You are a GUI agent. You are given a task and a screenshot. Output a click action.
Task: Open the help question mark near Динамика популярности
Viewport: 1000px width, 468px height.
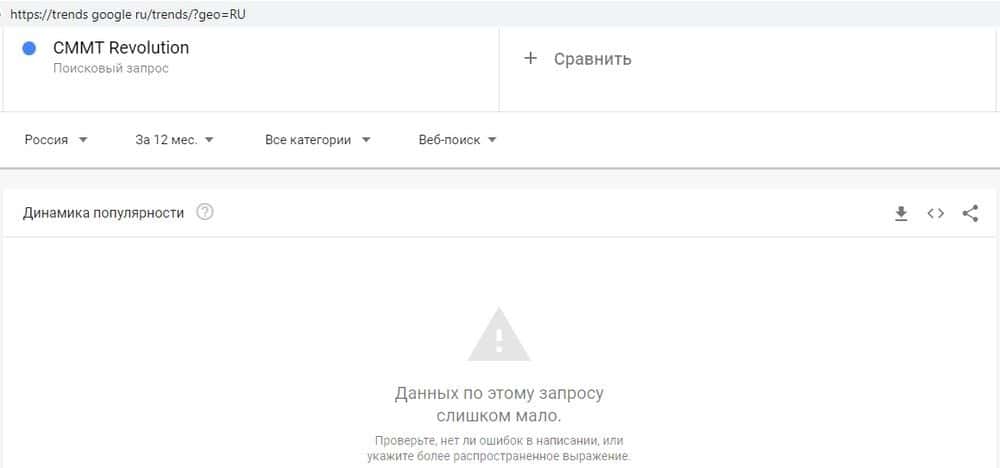205,212
